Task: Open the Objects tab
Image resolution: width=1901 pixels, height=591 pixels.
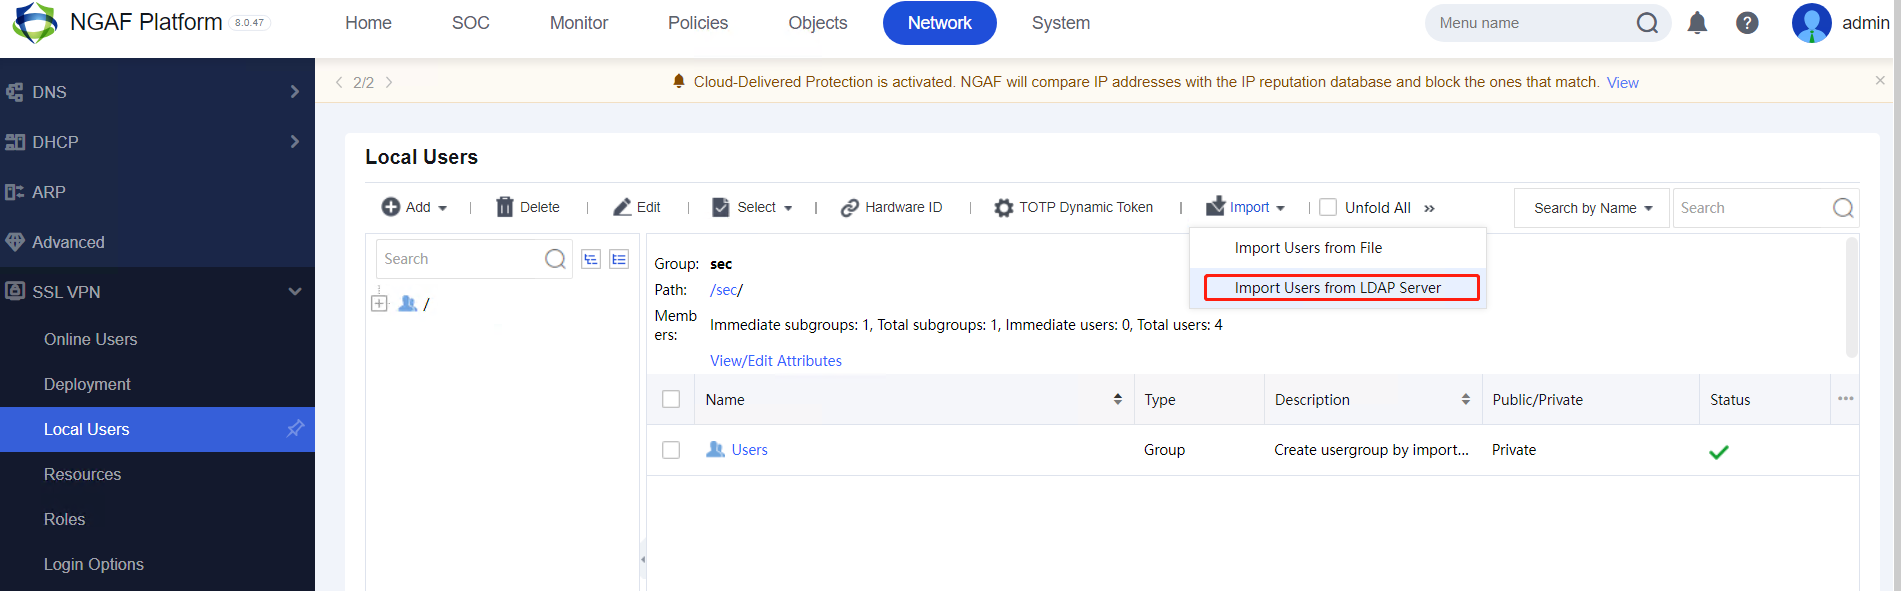Action: [x=818, y=23]
